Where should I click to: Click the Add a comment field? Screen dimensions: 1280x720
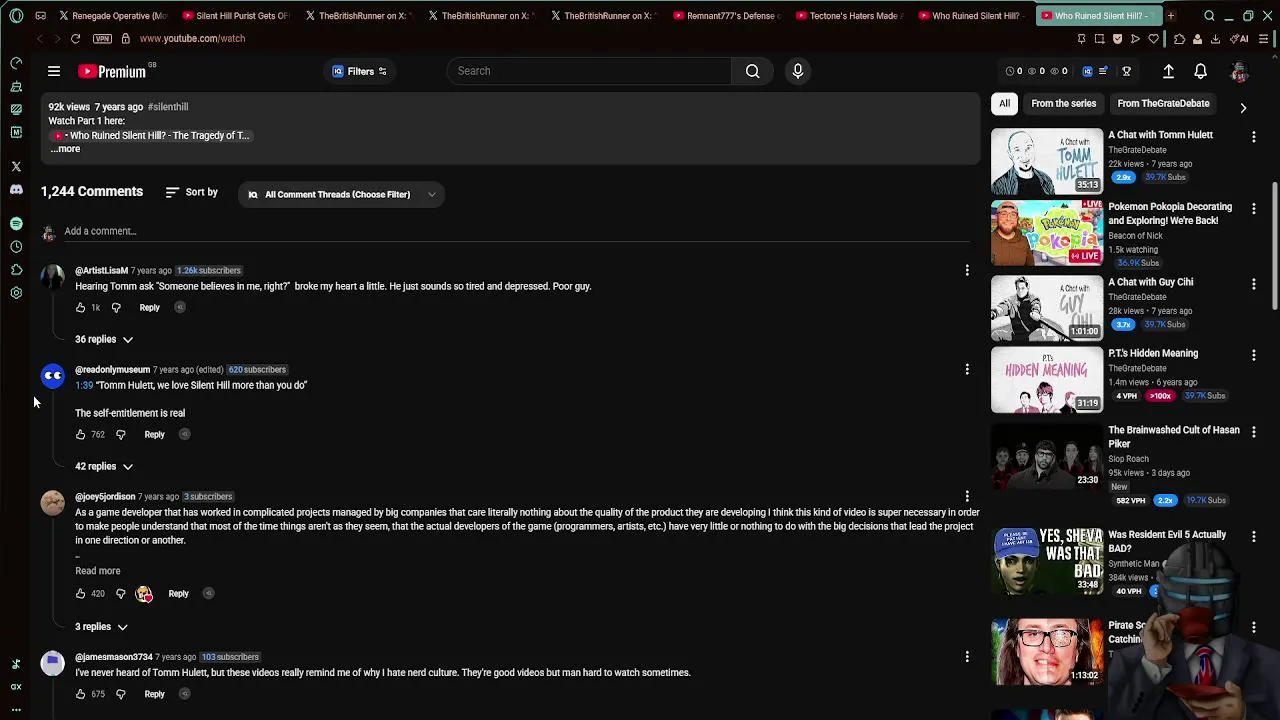click(517, 231)
